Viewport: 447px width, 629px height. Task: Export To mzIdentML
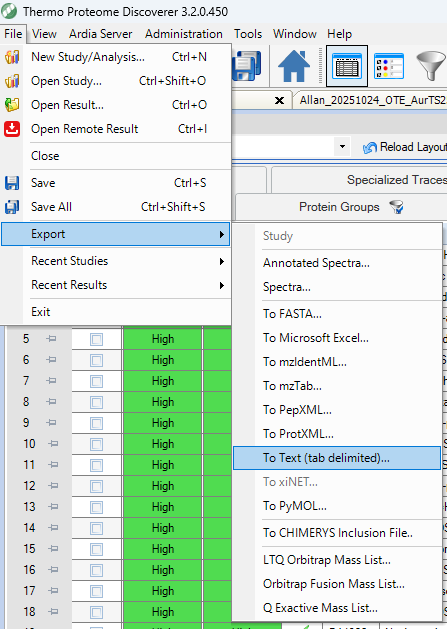coord(337,362)
